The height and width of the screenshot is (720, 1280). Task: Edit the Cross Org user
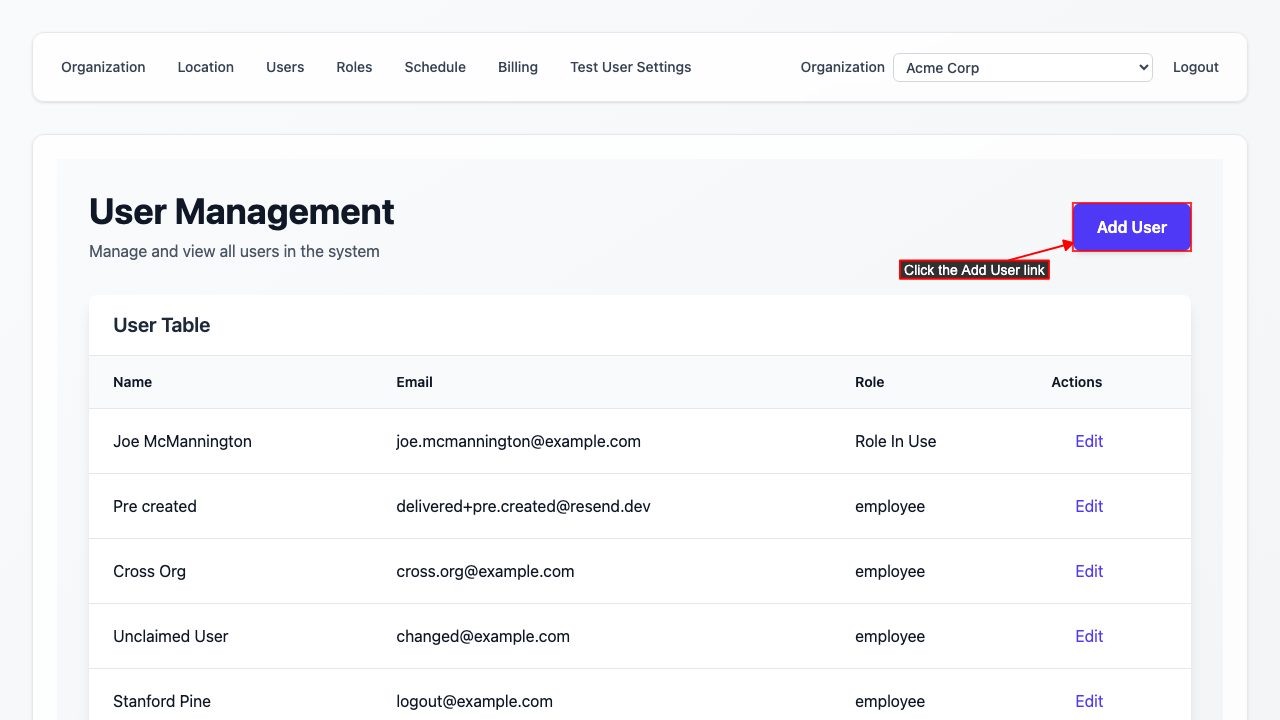[x=1089, y=571]
